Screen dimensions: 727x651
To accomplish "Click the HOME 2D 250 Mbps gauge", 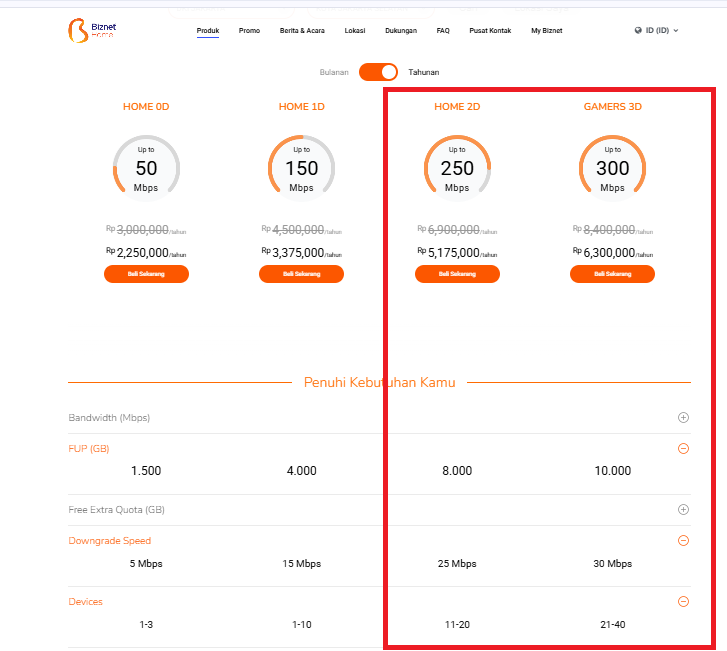I will point(457,168).
